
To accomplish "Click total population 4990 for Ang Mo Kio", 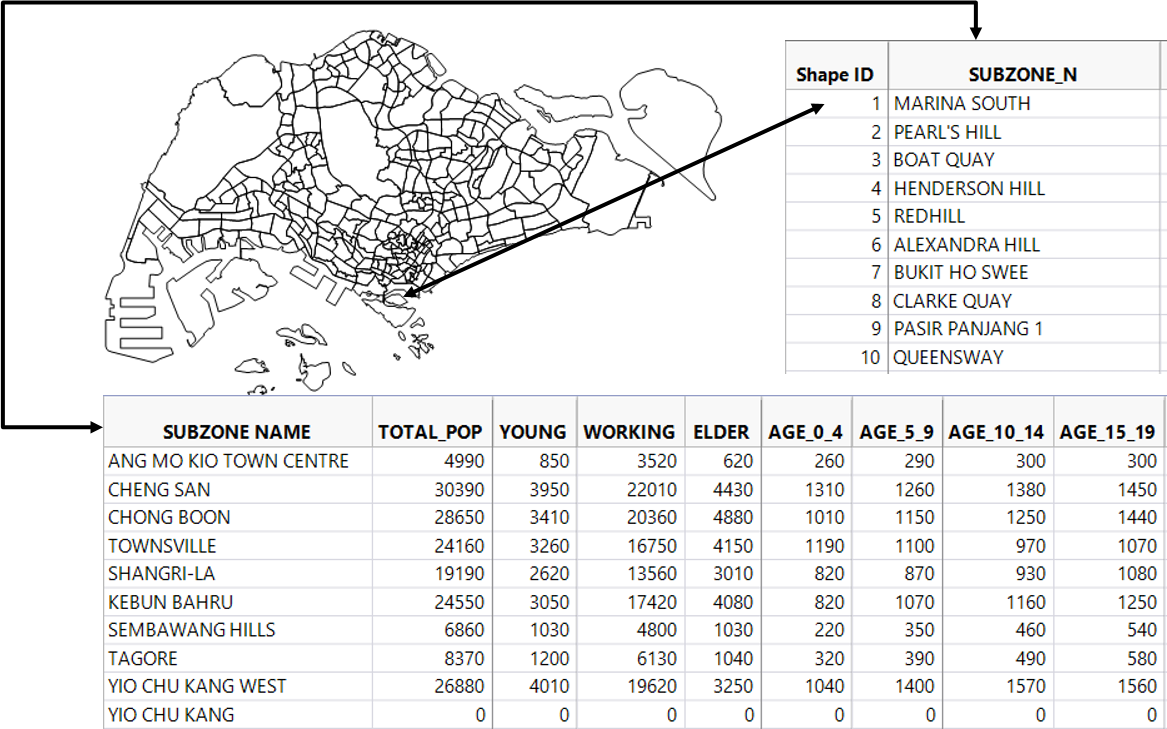I will click(x=432, y=461).
